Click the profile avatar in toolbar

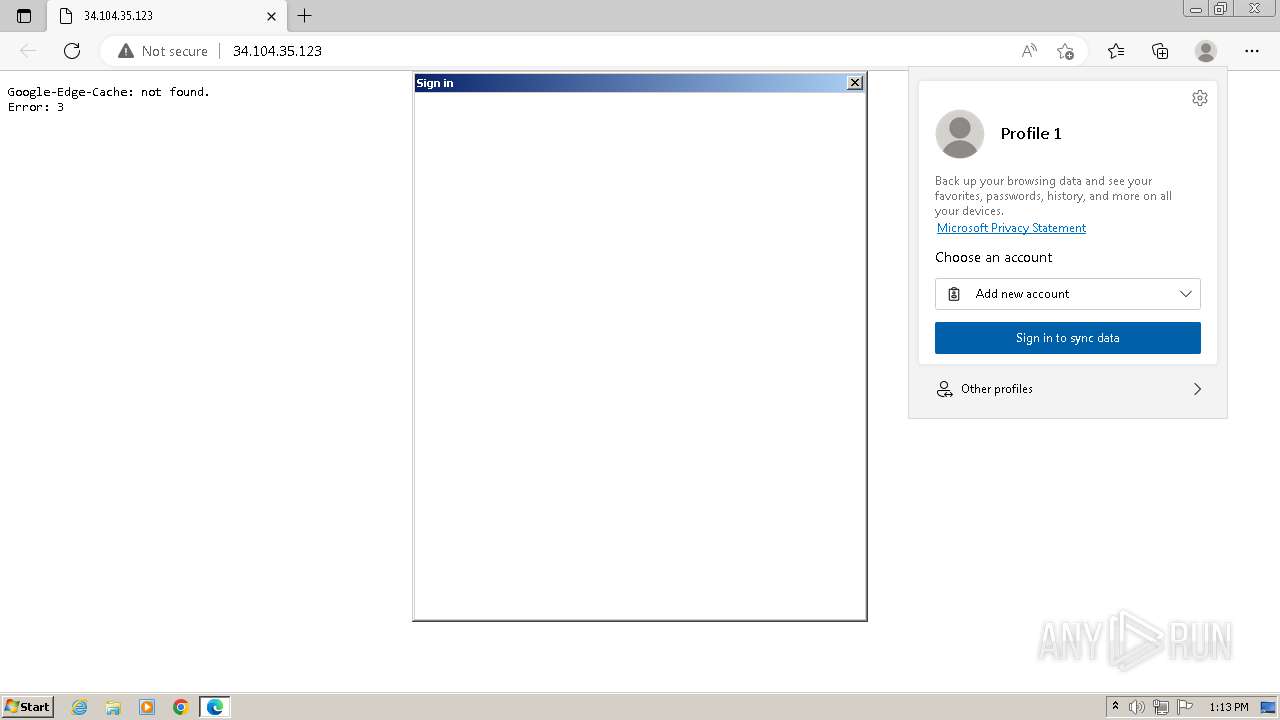click(x=1206, y=51)
